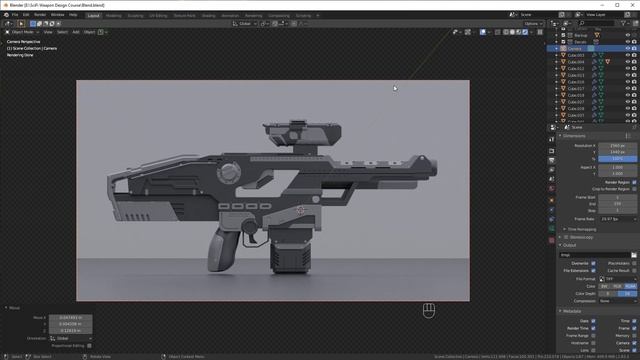Open the Object Mode dropdown

tap(22, 32)
